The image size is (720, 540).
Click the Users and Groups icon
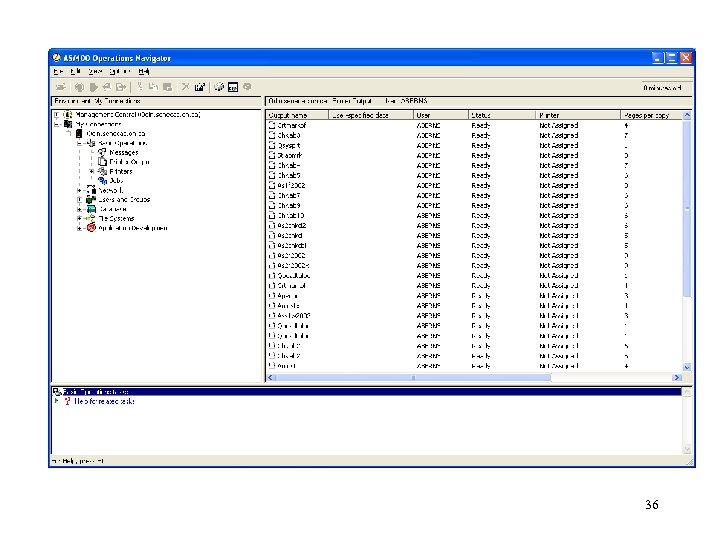coord(91,199)
